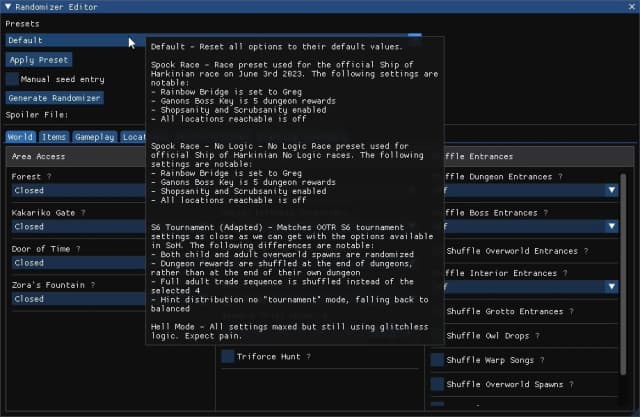Image resolution: width=640 pixels, height=417 pixels.
Task: Enable the Manual seed entry checkbox
Action: pyautogui.click(x=12, y=79)
